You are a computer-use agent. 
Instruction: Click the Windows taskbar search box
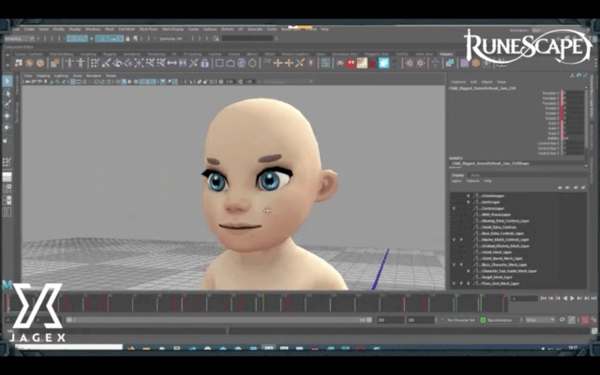tap(69, 347)
